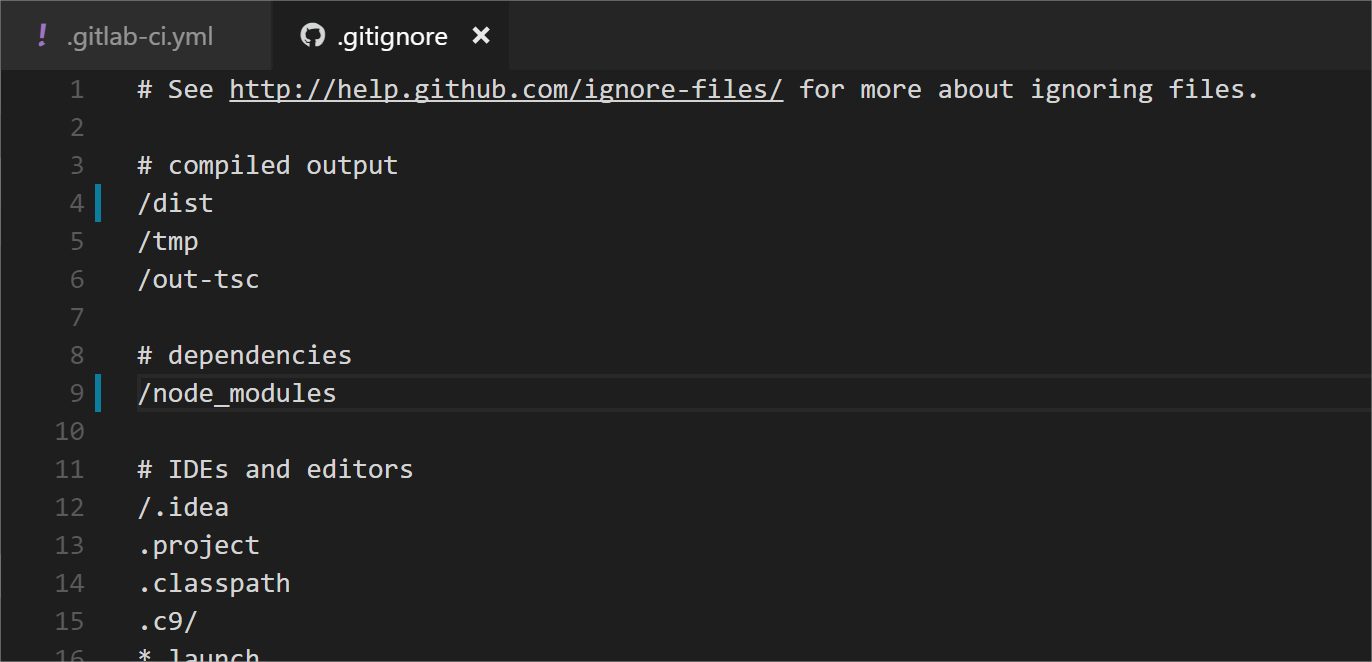The image size is (1372, 662).
Task: Click the /node_modules line
Action: pos(237,394)
